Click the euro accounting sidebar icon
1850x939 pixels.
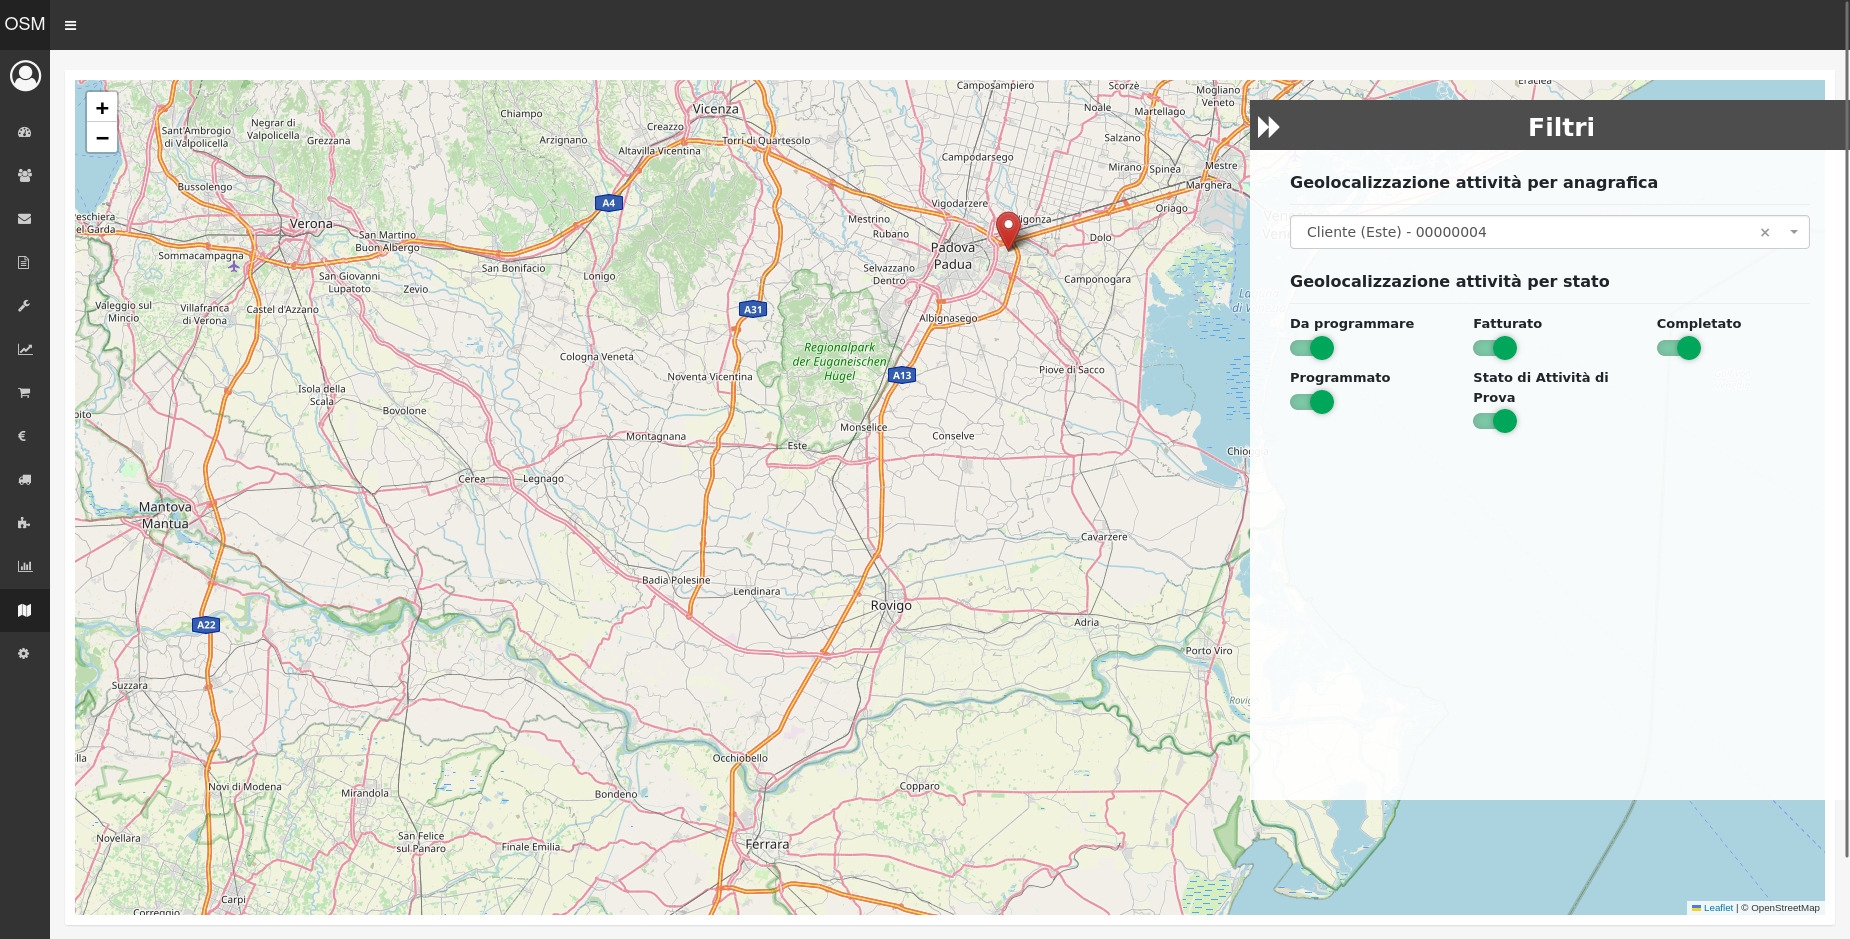[x=24, y=436]
